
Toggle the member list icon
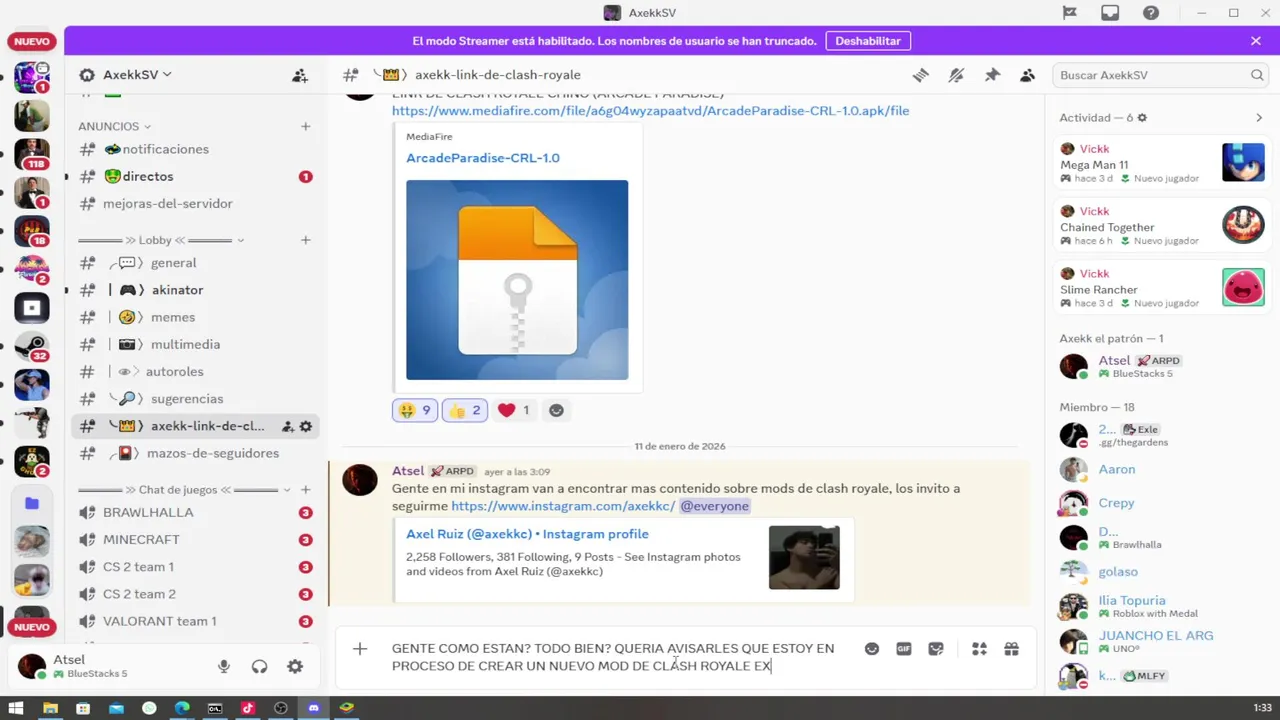coord(1027,75)
